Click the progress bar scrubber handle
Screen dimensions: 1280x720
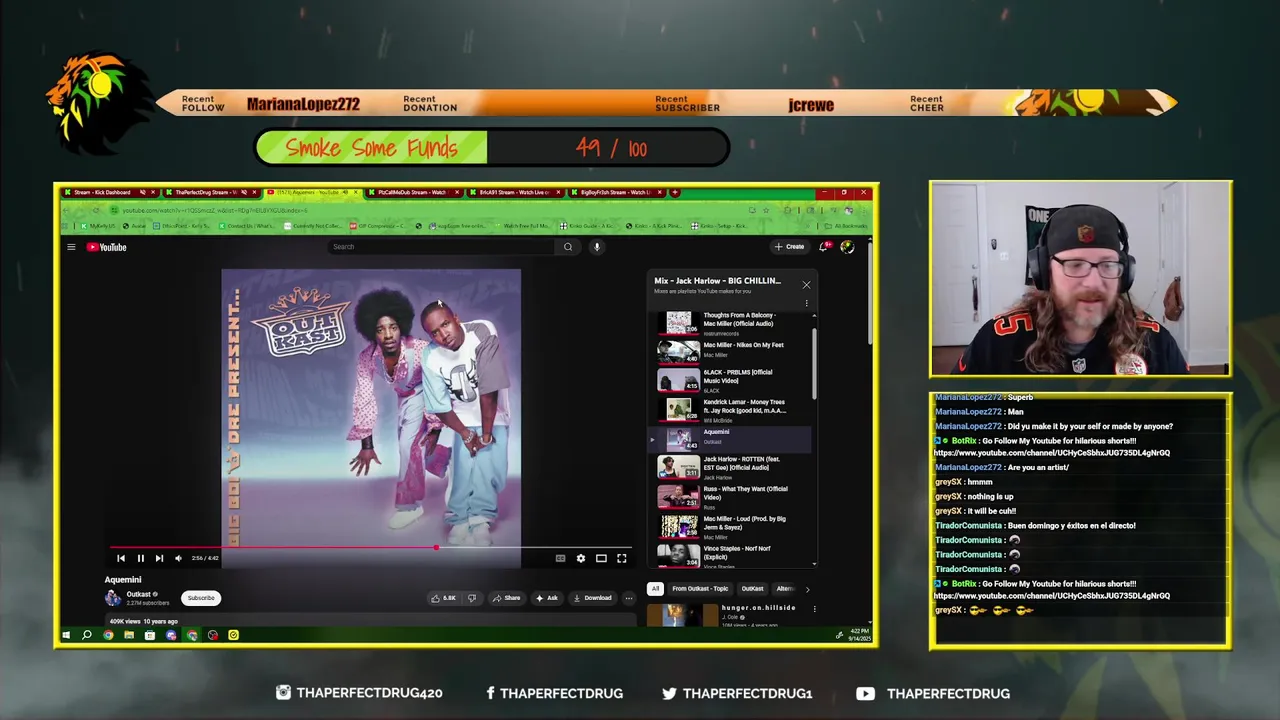(x=436, y=547)
